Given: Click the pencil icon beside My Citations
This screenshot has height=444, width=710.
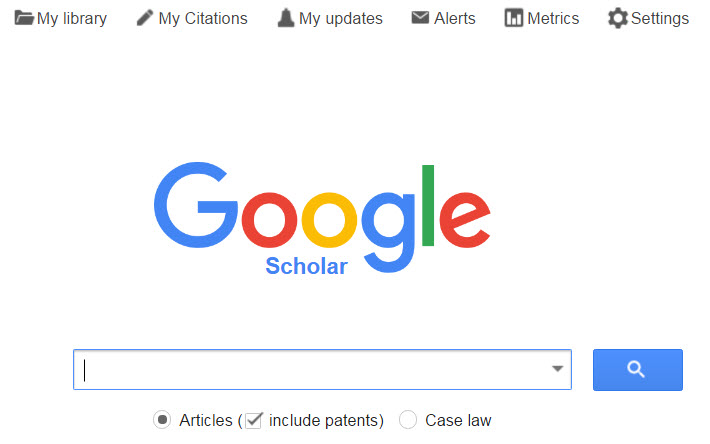Looking at the screenshot, I should (145, 18).
